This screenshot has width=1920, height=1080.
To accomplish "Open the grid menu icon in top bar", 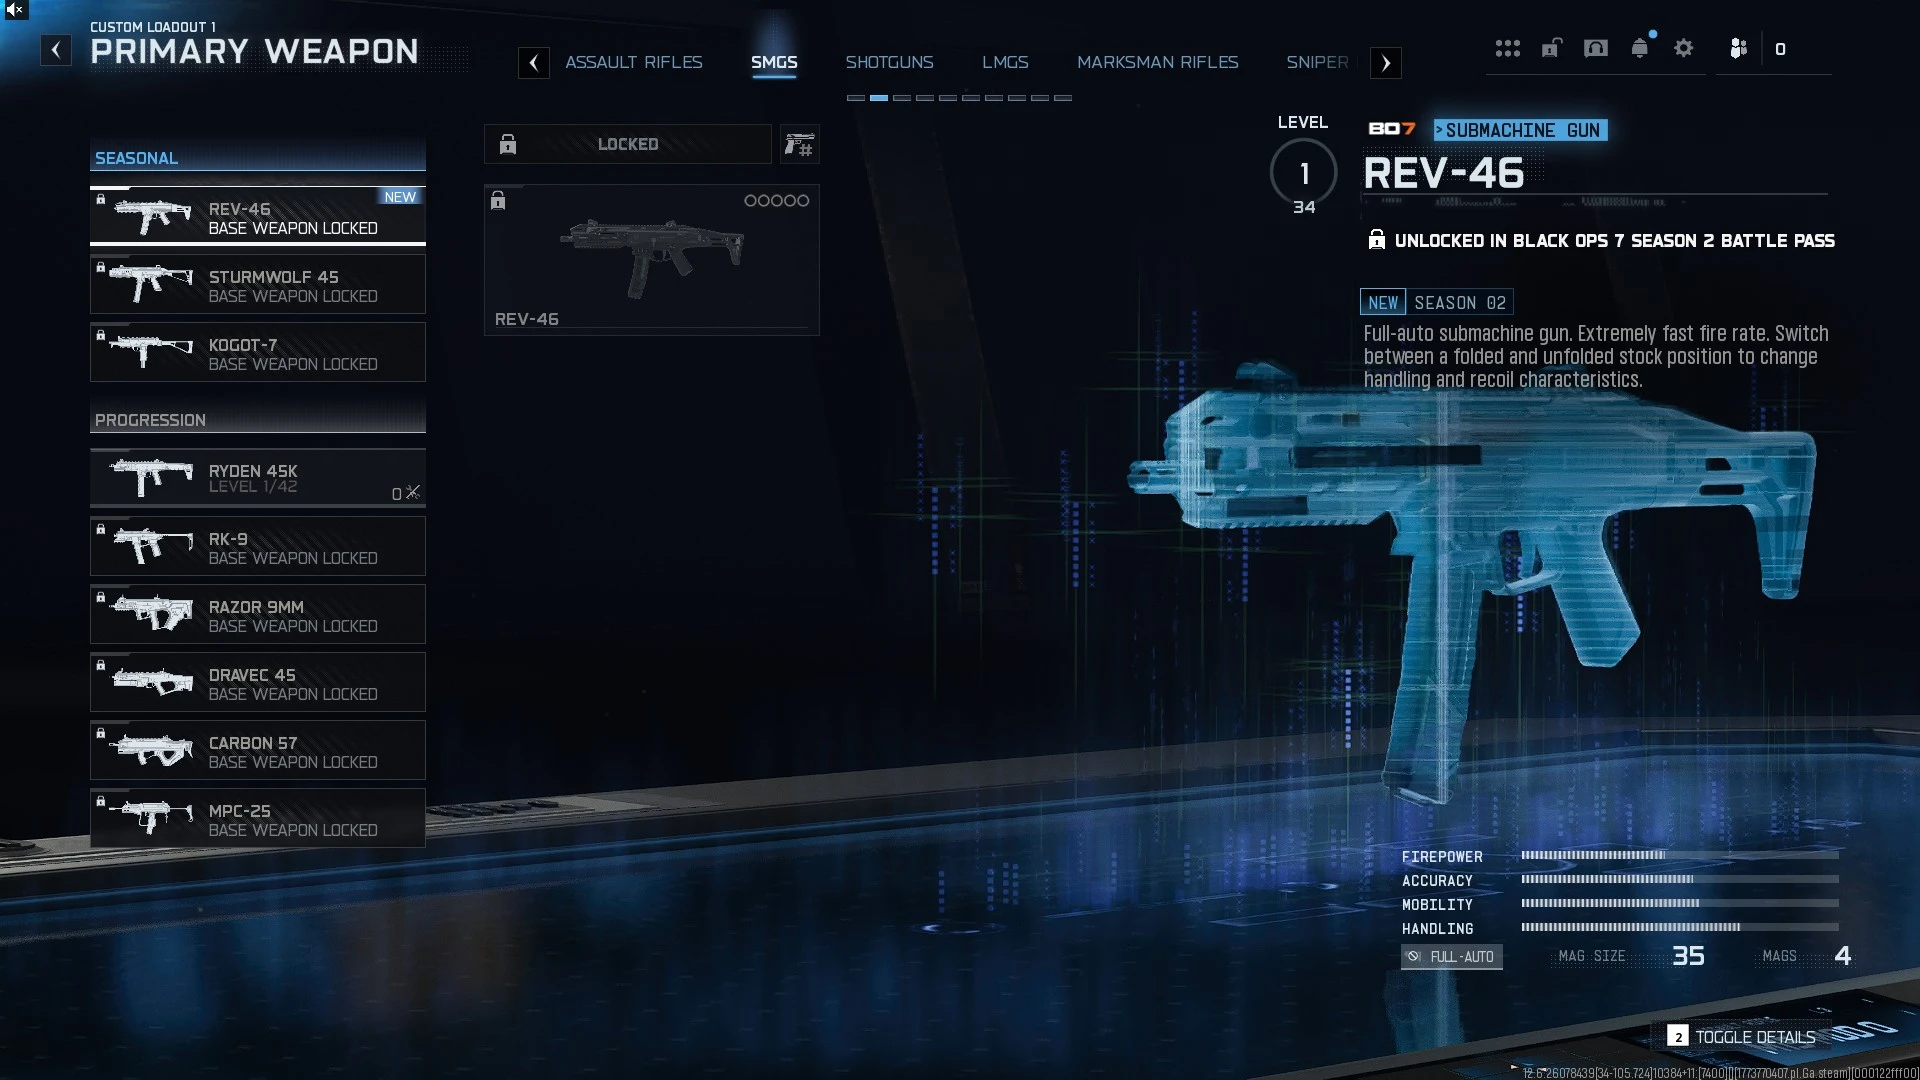I will point(1507,48).
